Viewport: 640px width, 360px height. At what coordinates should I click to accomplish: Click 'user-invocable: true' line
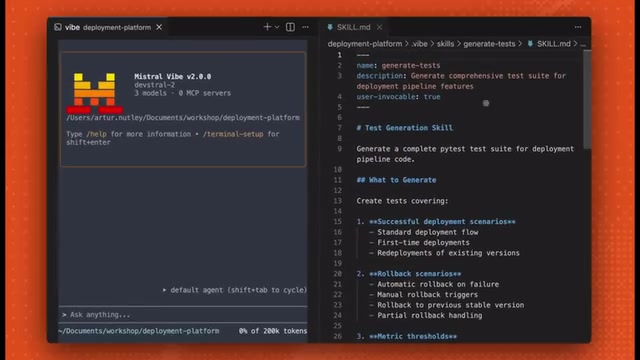(x=398, y=97)
